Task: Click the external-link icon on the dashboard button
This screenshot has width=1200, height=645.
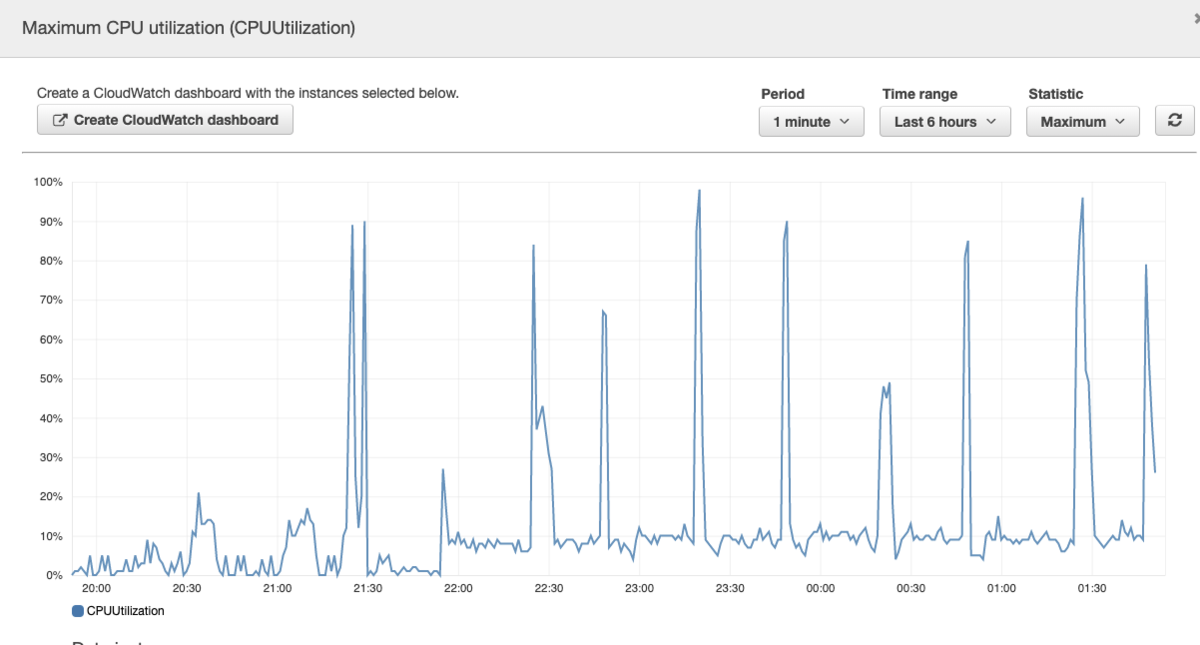Action: coord(60,120)
